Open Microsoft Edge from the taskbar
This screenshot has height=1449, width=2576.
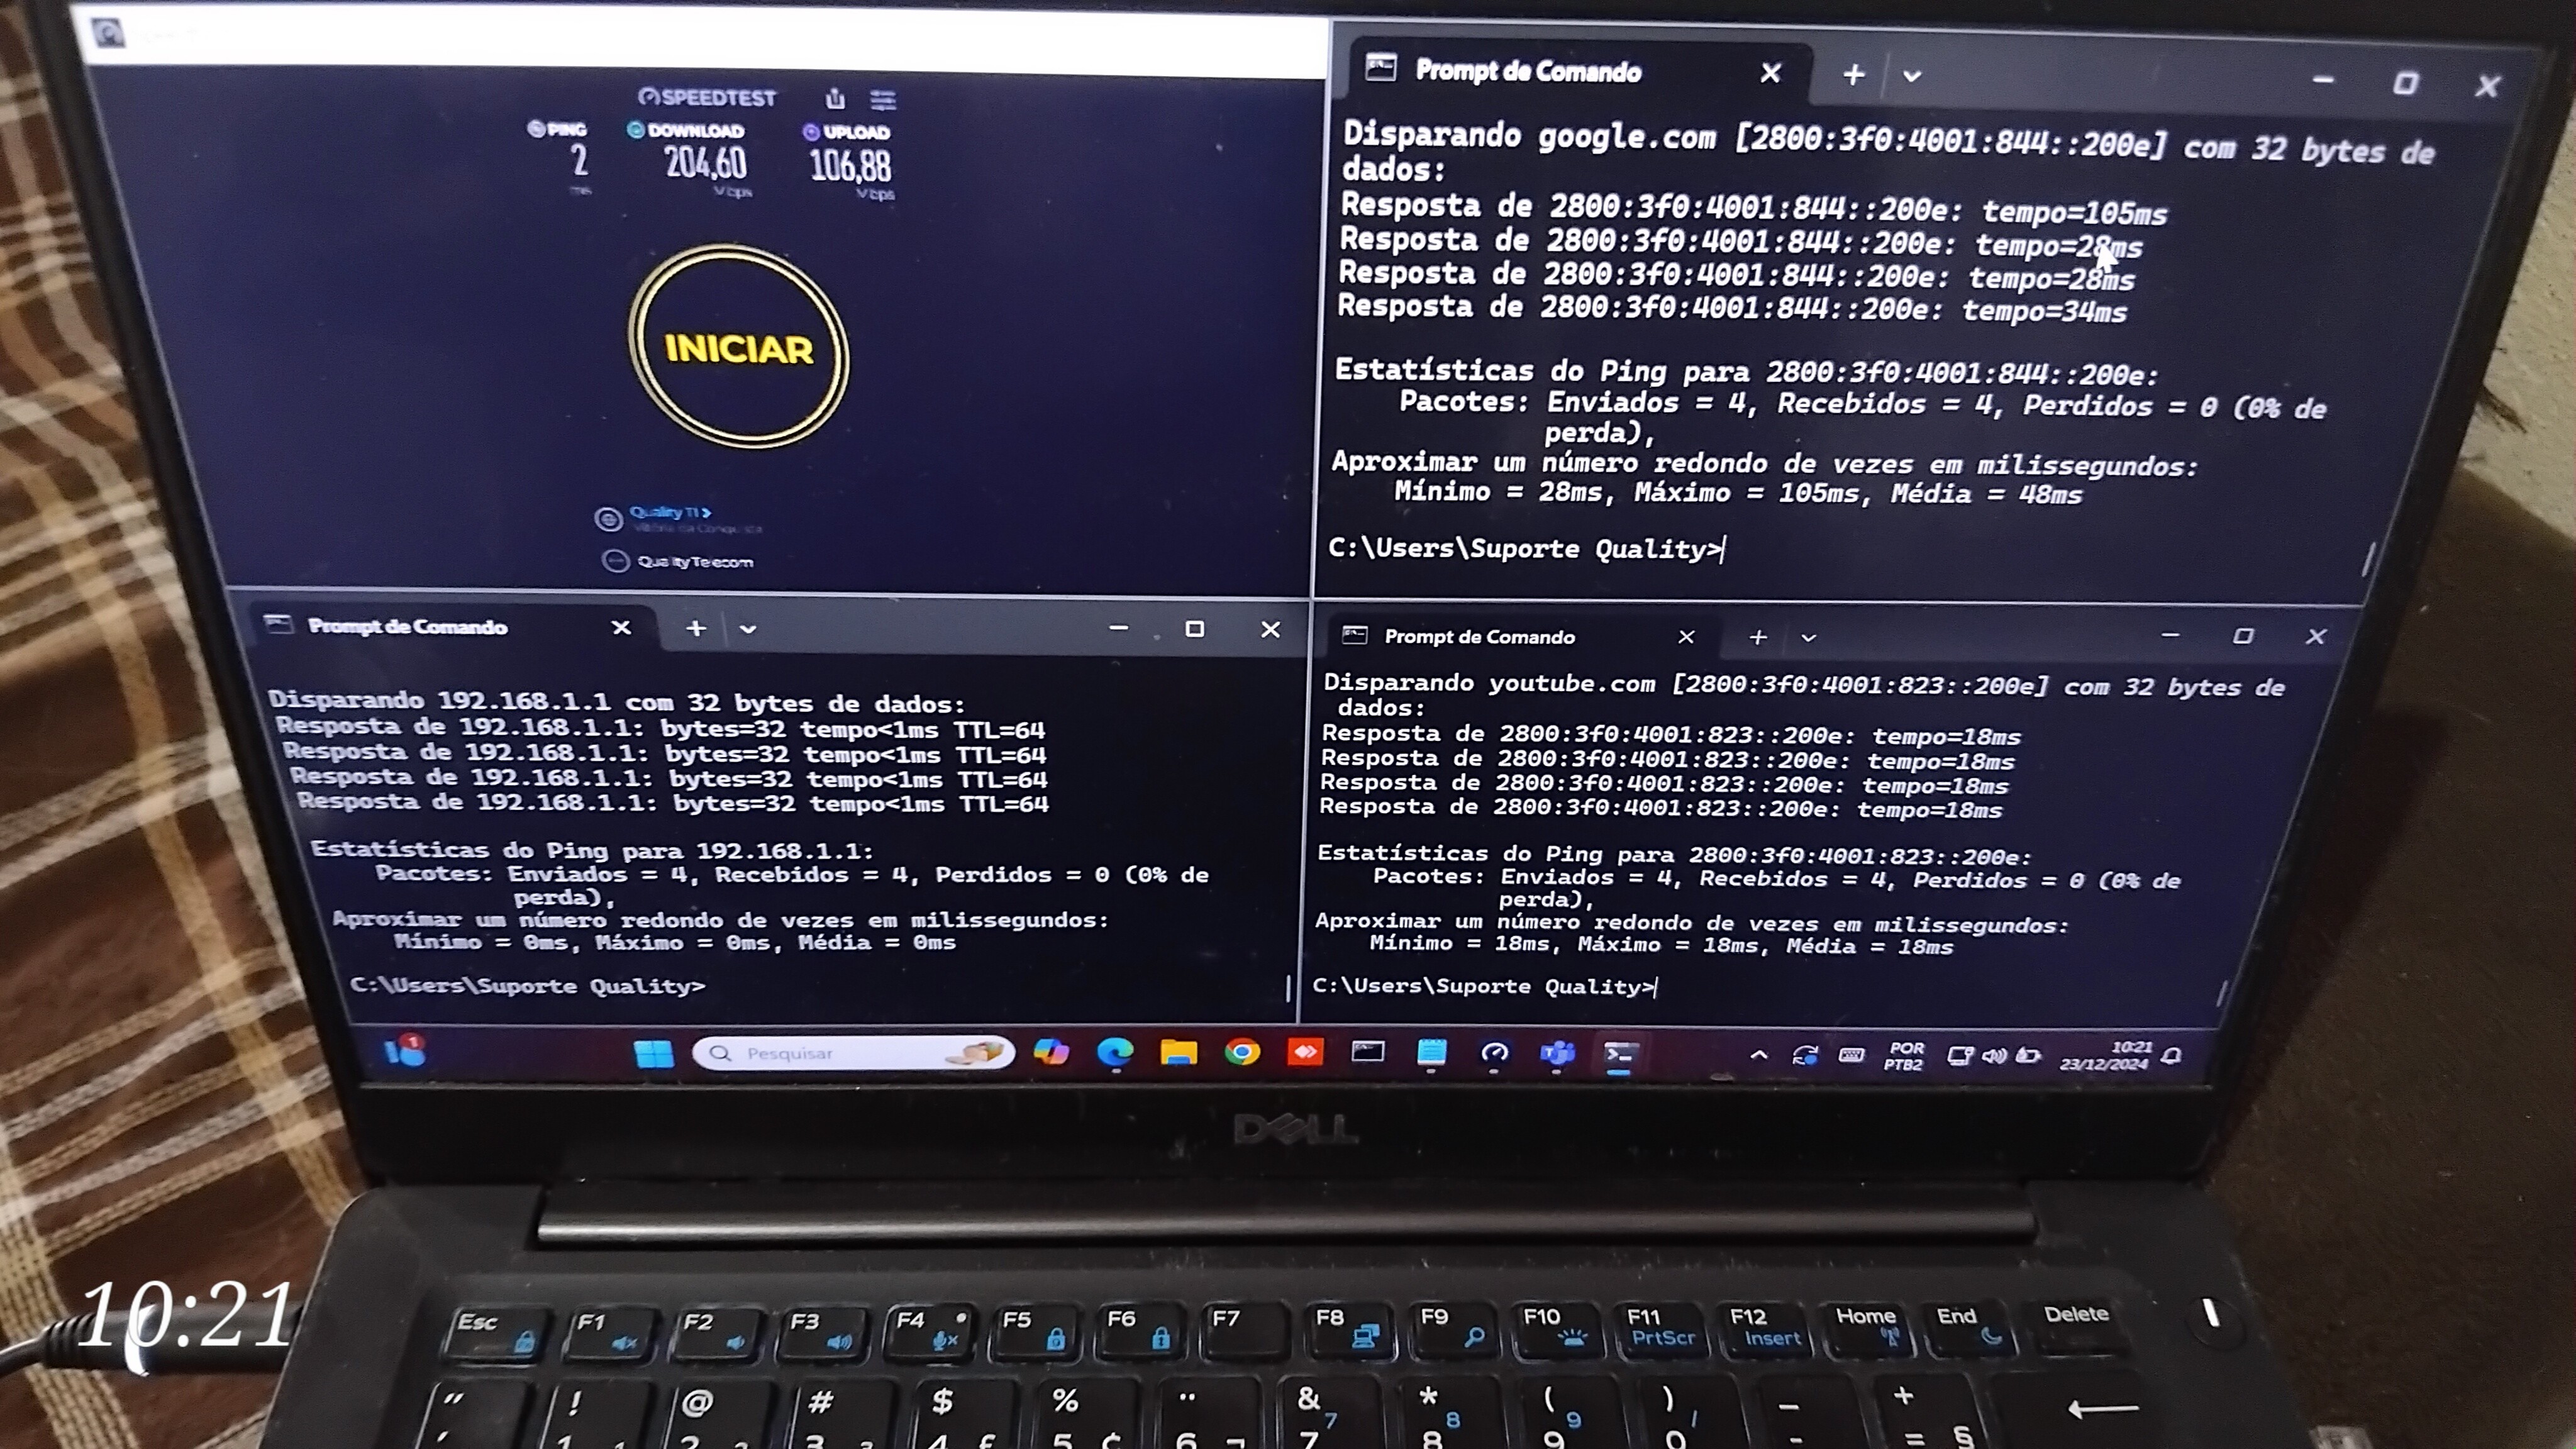pos(1115,1052)
